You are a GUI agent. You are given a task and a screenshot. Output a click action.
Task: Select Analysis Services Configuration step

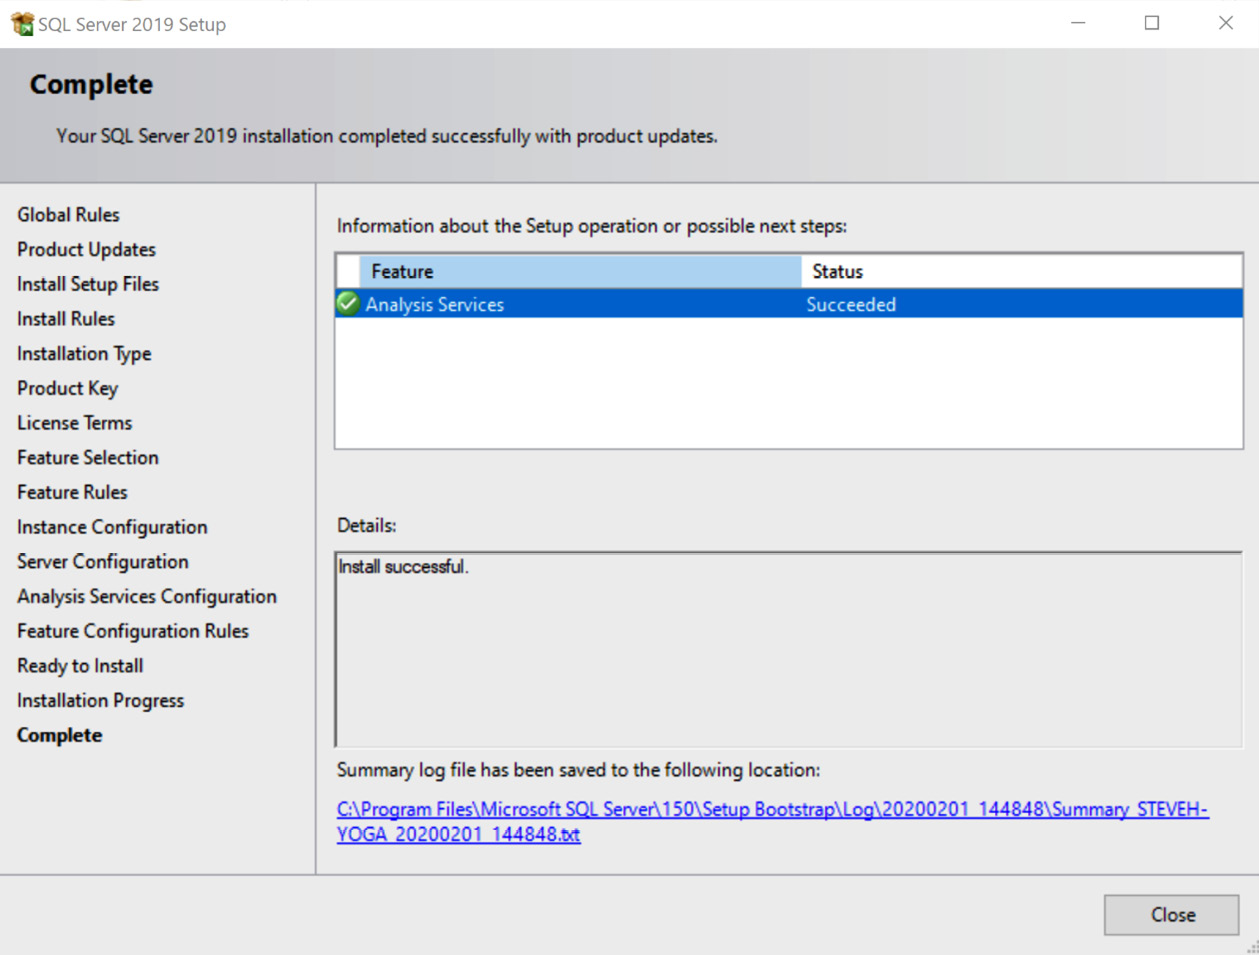tap(147, 597)
